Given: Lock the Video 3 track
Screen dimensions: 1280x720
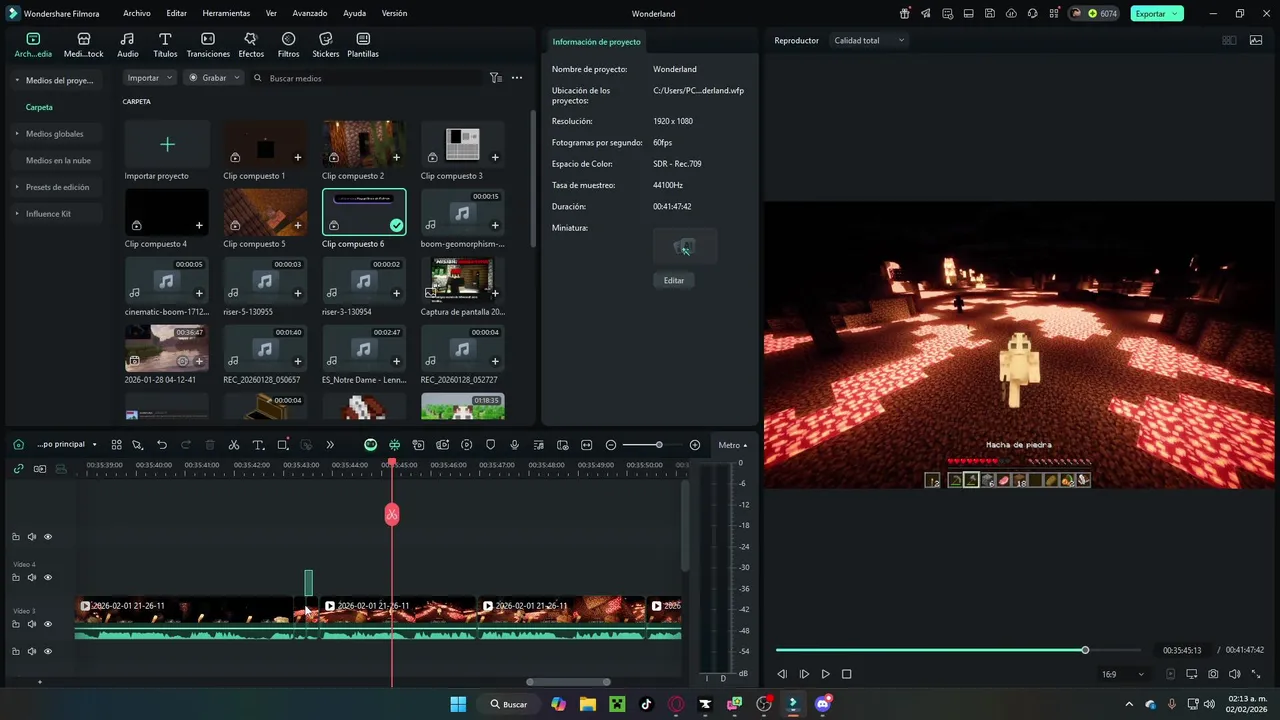Looking at the screenshot, I should click(x=16, y=624).
